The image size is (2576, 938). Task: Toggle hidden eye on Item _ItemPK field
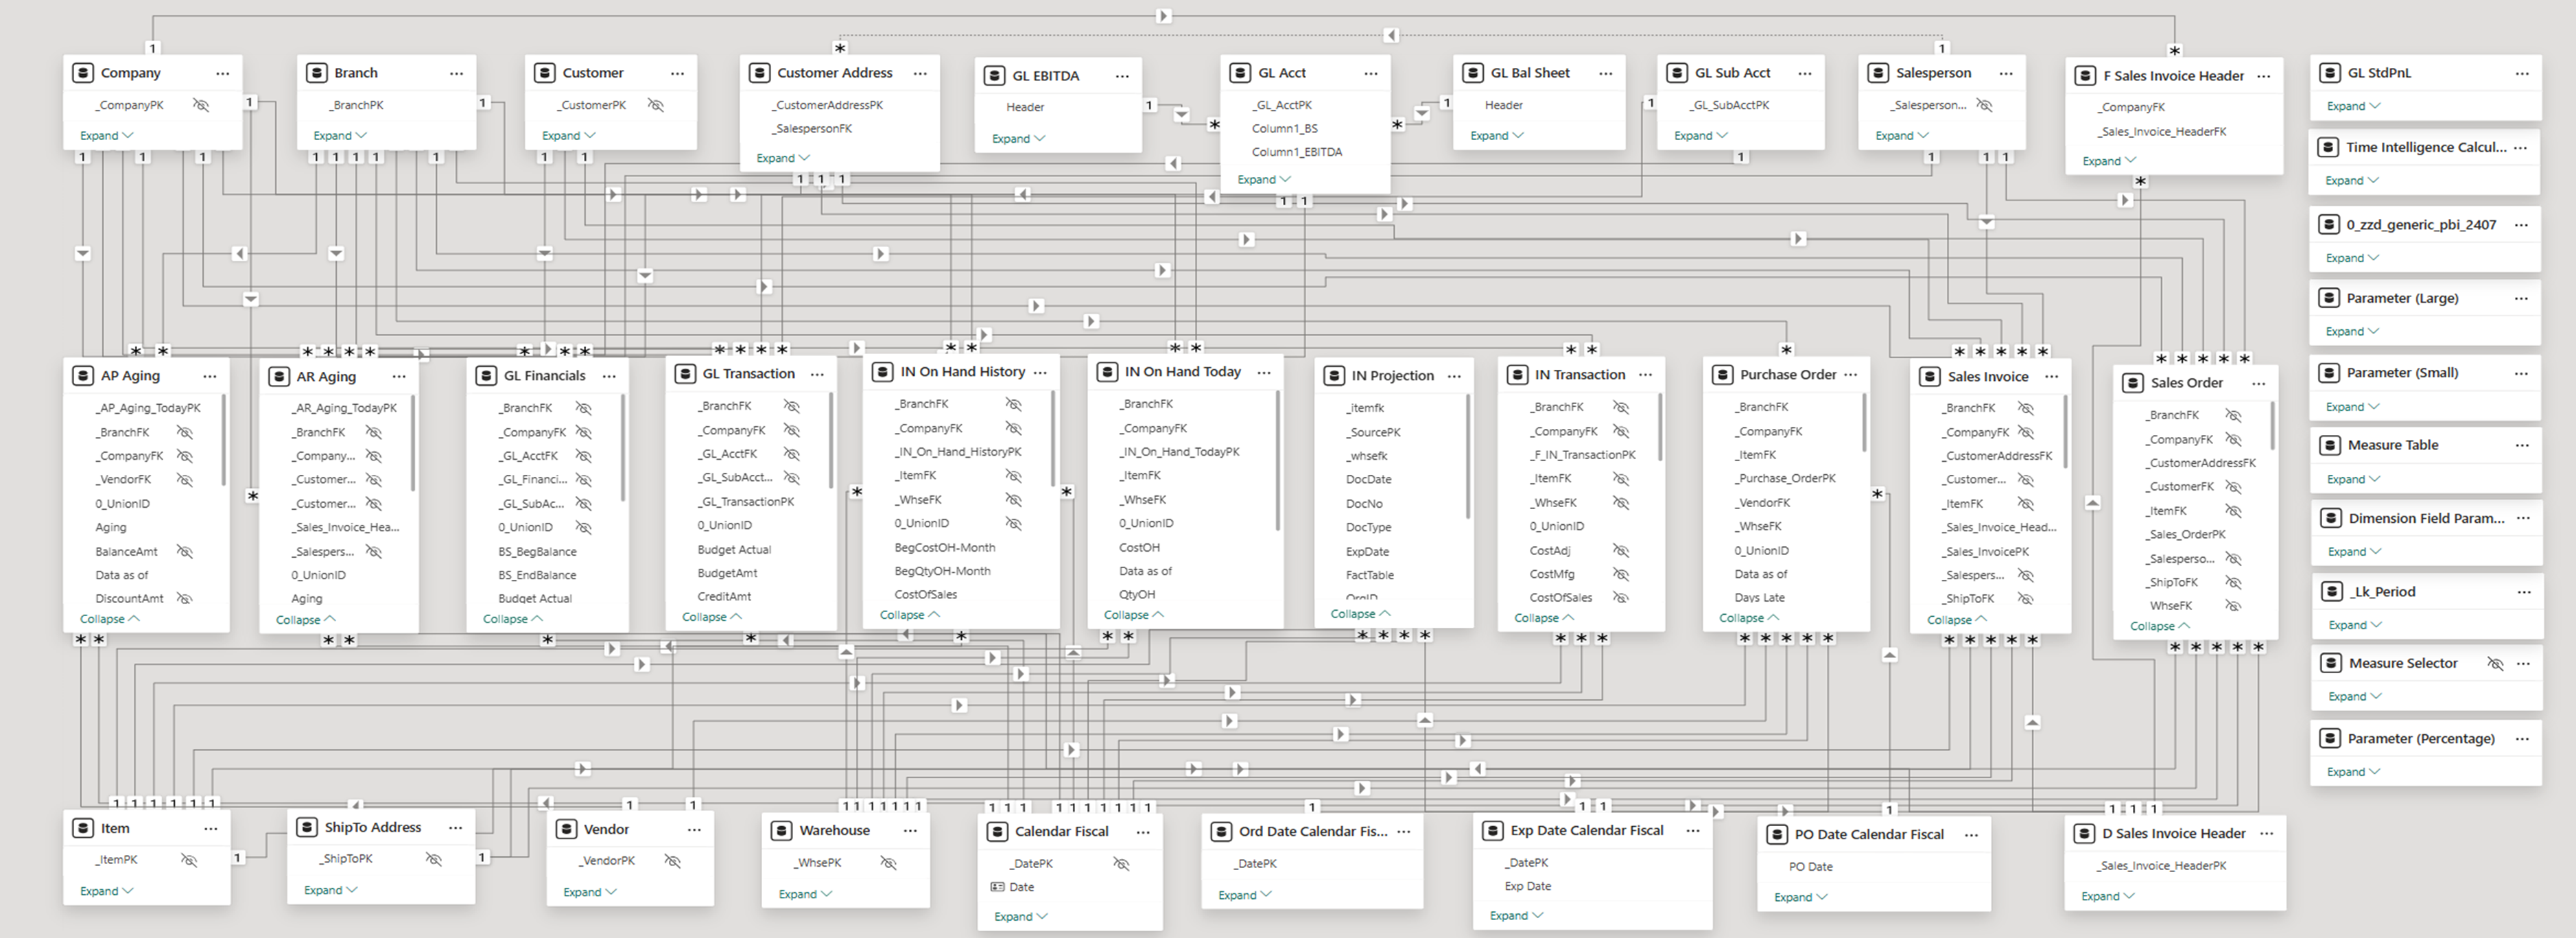189,860
